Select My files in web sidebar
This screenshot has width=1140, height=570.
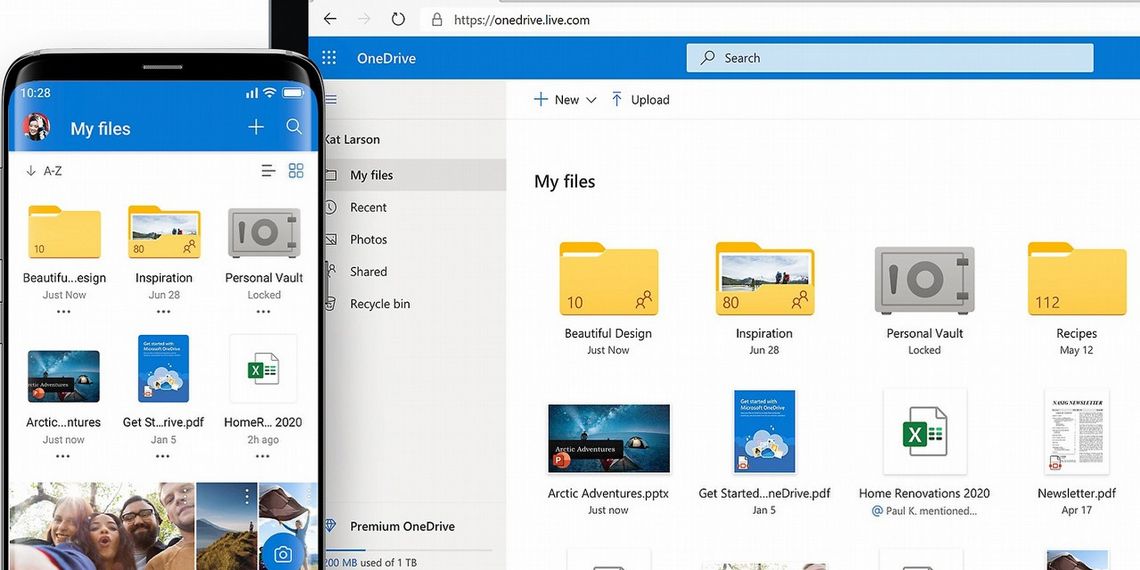pyautogui.click(x=414, y=175)
